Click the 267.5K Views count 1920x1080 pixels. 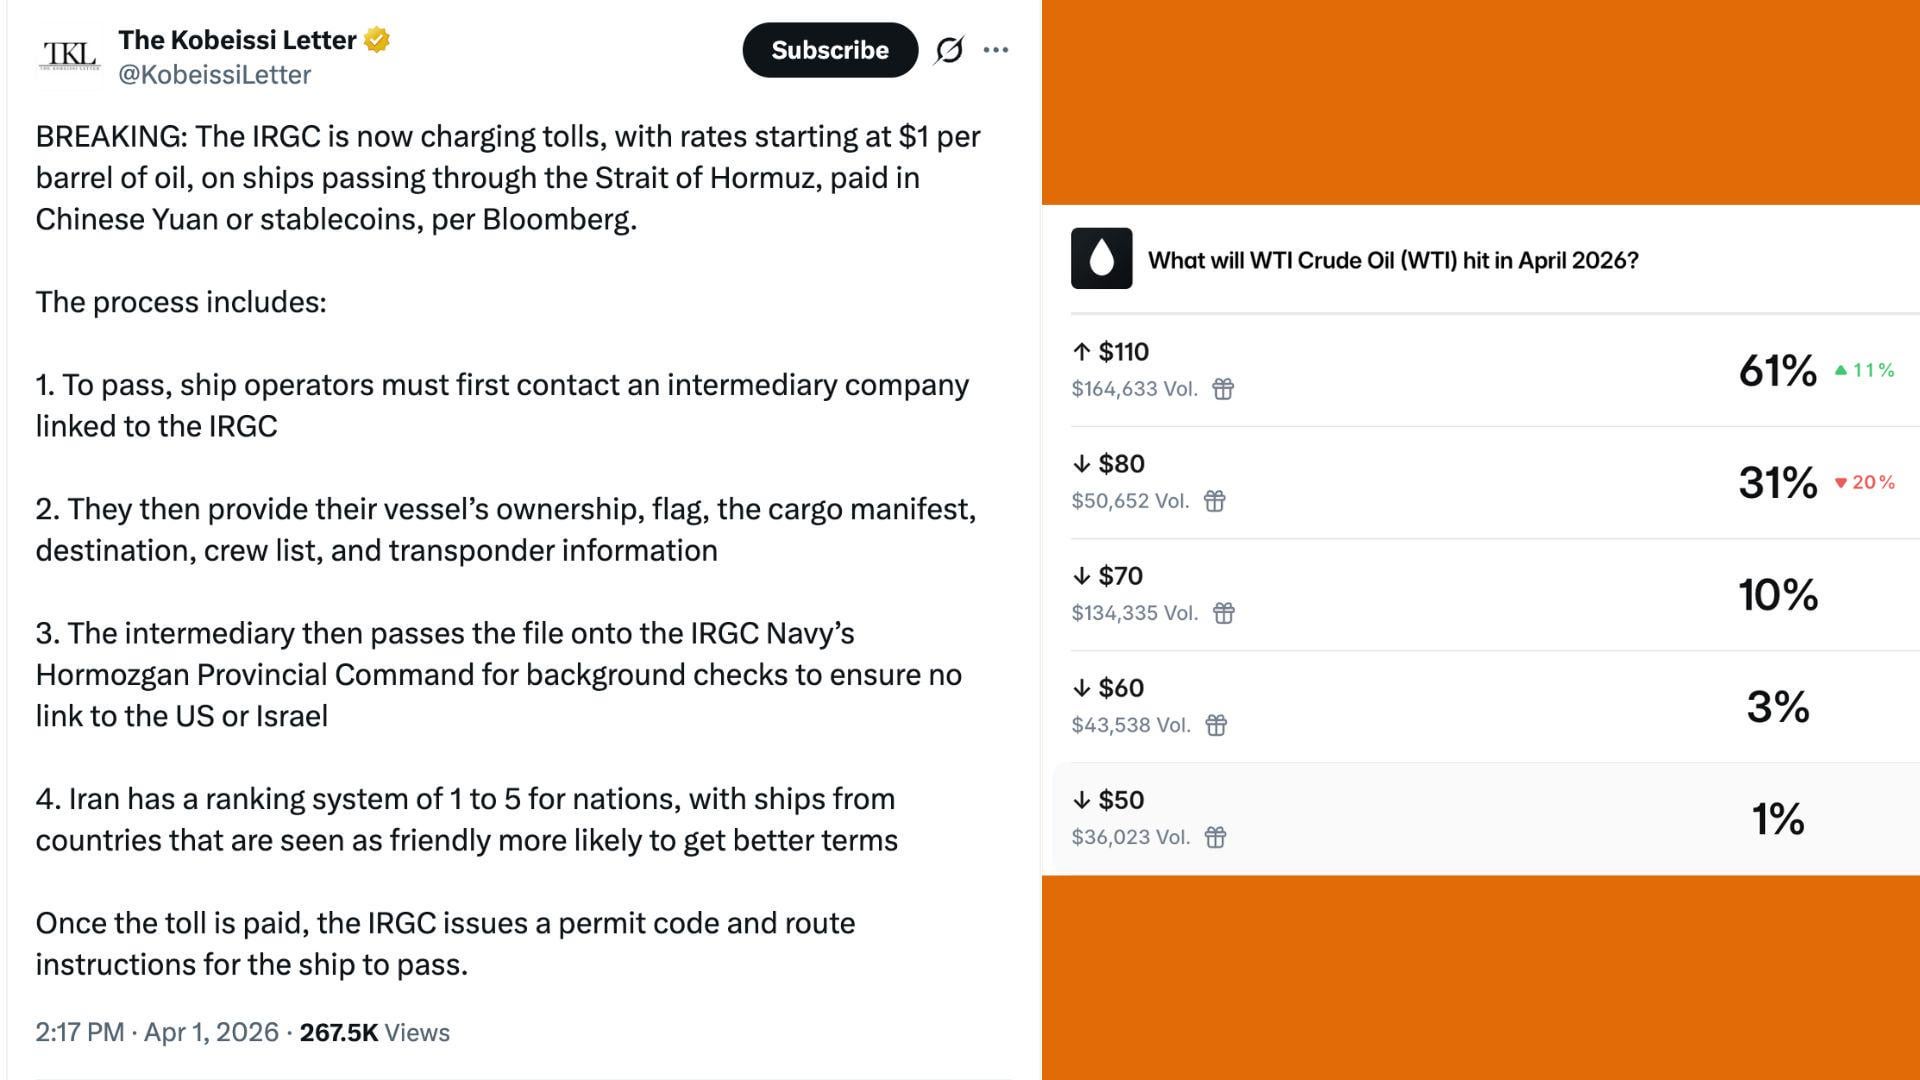374,1032
